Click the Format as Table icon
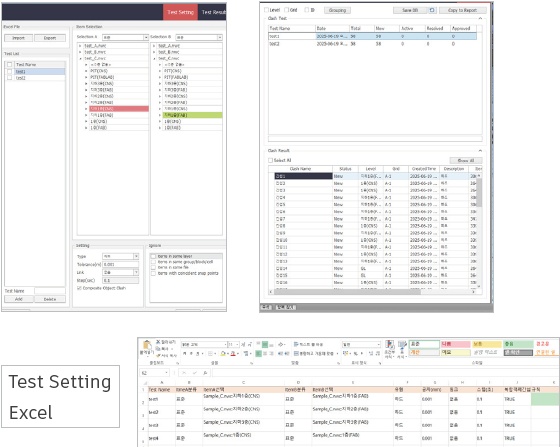Viewport: 560px width, 447px height. click(402, 345)
